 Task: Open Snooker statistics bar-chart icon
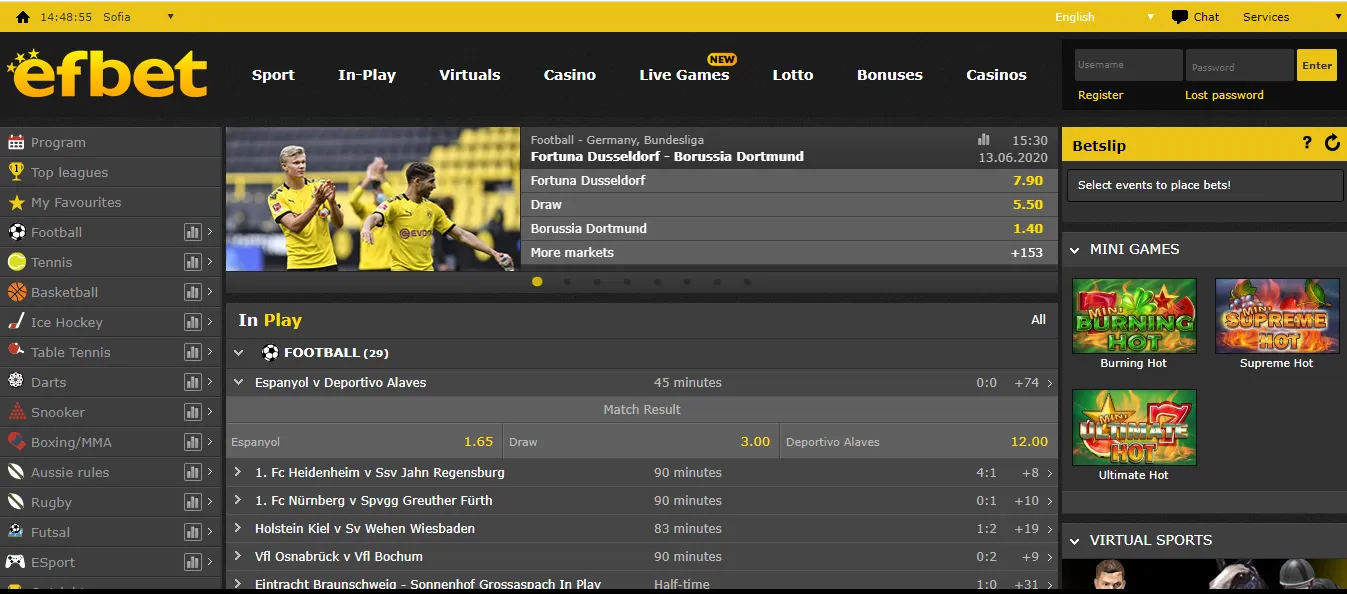193,412
